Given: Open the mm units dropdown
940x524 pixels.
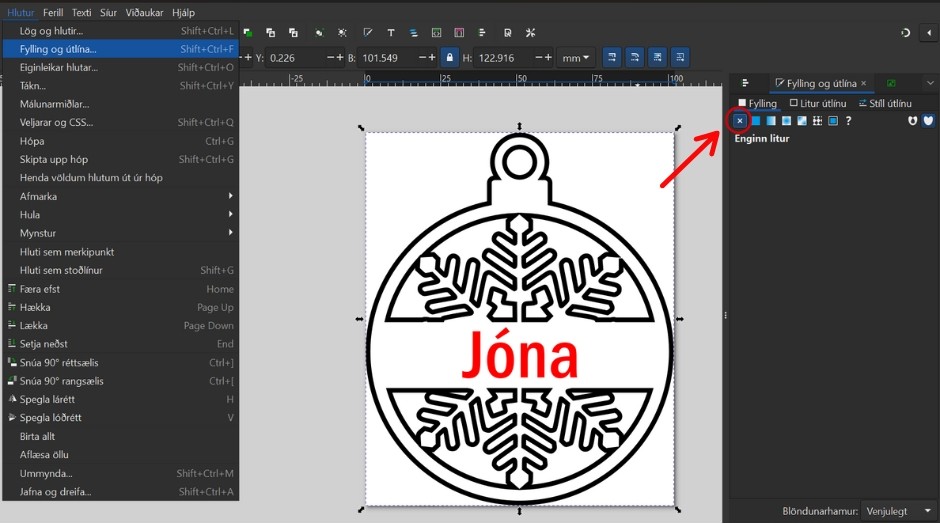Looking at the screenshot, I should point(576,58).
